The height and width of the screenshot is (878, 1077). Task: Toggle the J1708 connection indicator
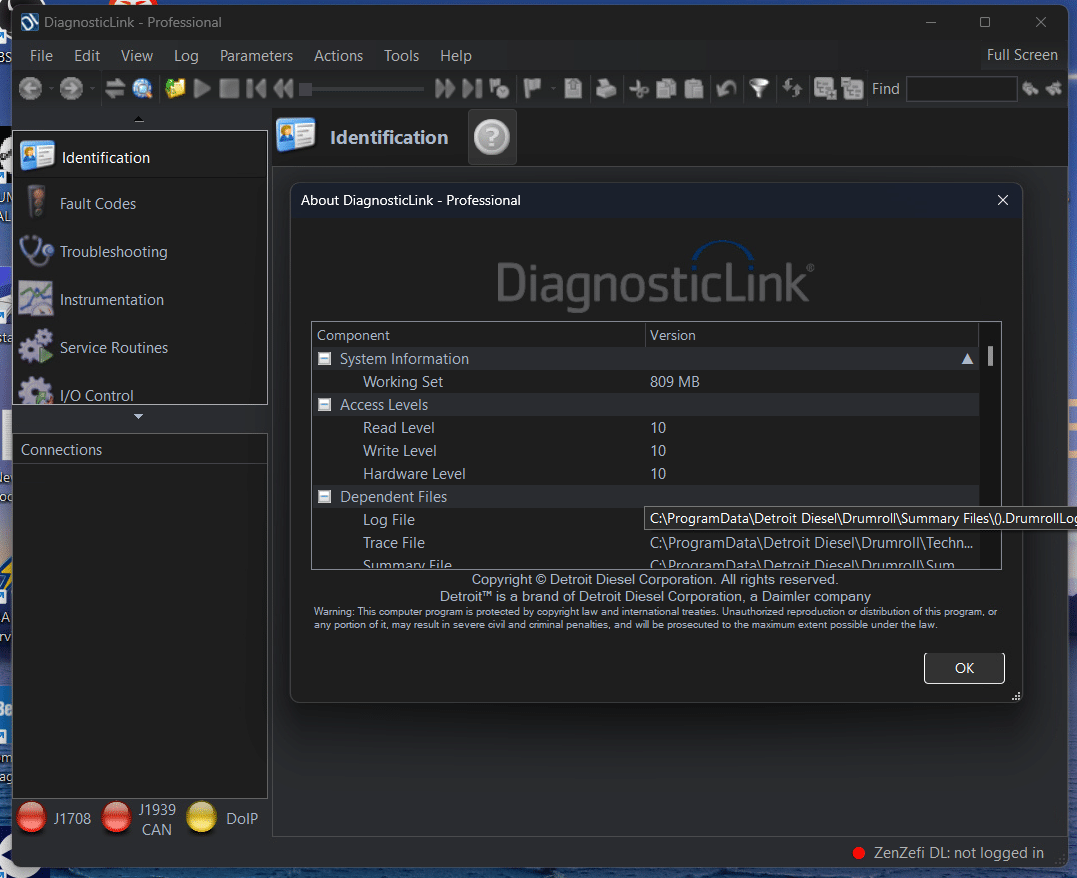tap(31, 817)
